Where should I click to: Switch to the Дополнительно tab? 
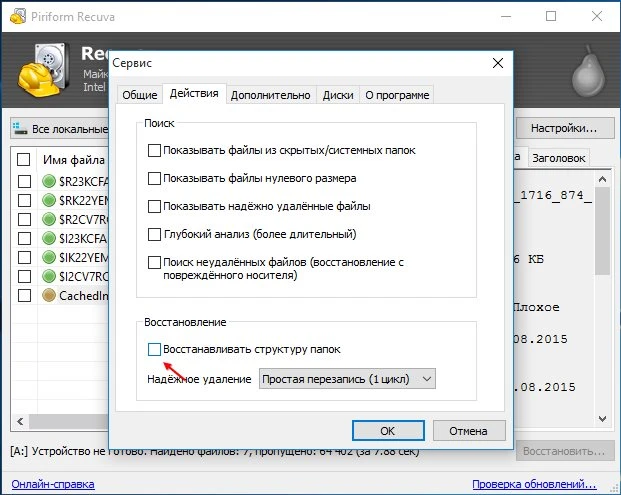pos(270,95)
